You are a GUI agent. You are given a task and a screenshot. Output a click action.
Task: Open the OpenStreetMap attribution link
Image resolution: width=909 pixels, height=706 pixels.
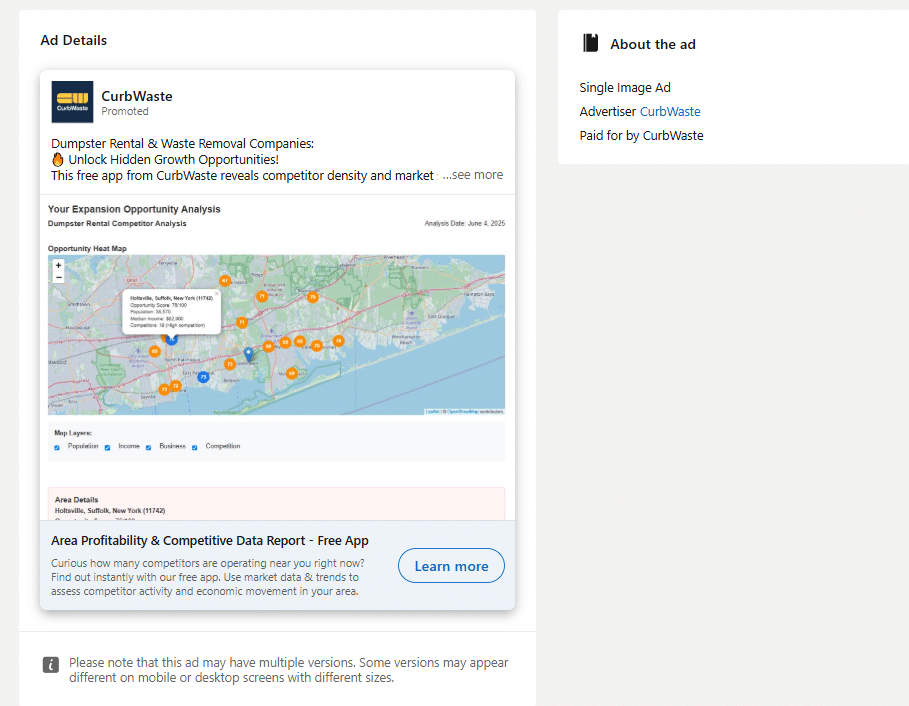pyautogui.click(x=461, y=411)
